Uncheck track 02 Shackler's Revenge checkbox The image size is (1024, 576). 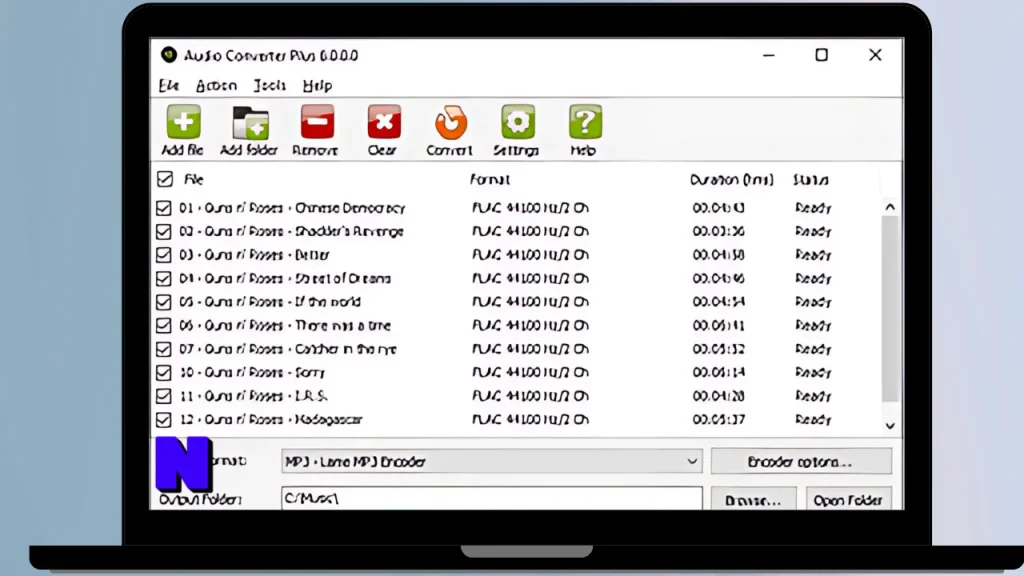tap(163, 232)
